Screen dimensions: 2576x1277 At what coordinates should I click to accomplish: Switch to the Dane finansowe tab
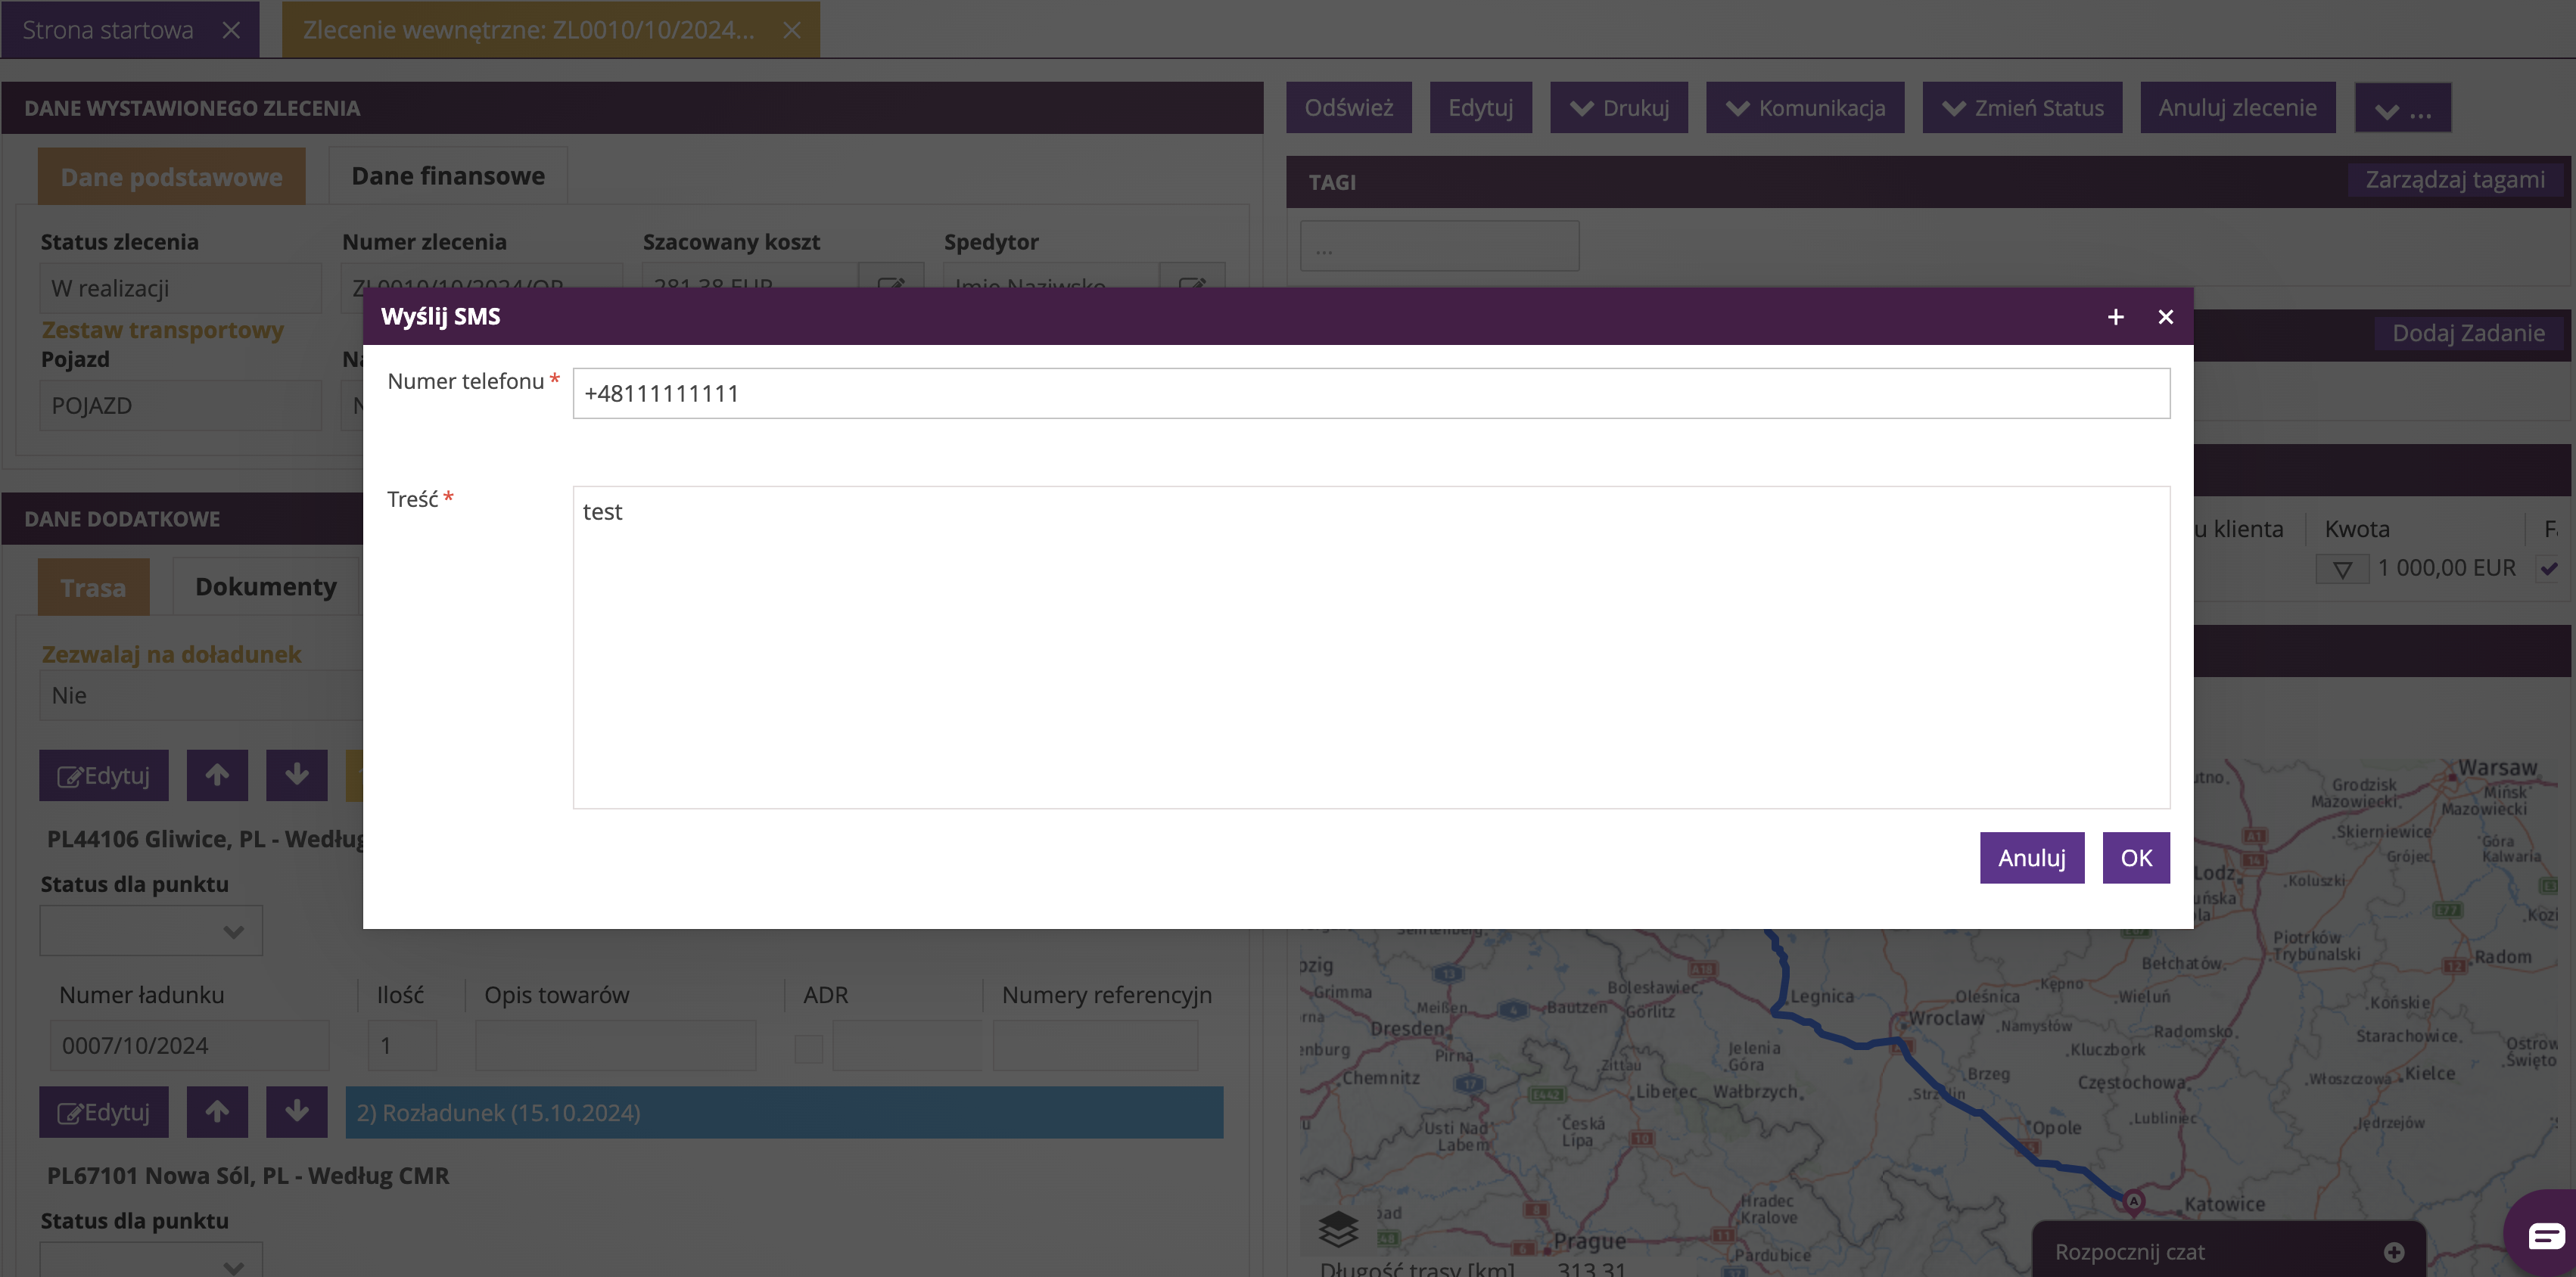point(447,176)
